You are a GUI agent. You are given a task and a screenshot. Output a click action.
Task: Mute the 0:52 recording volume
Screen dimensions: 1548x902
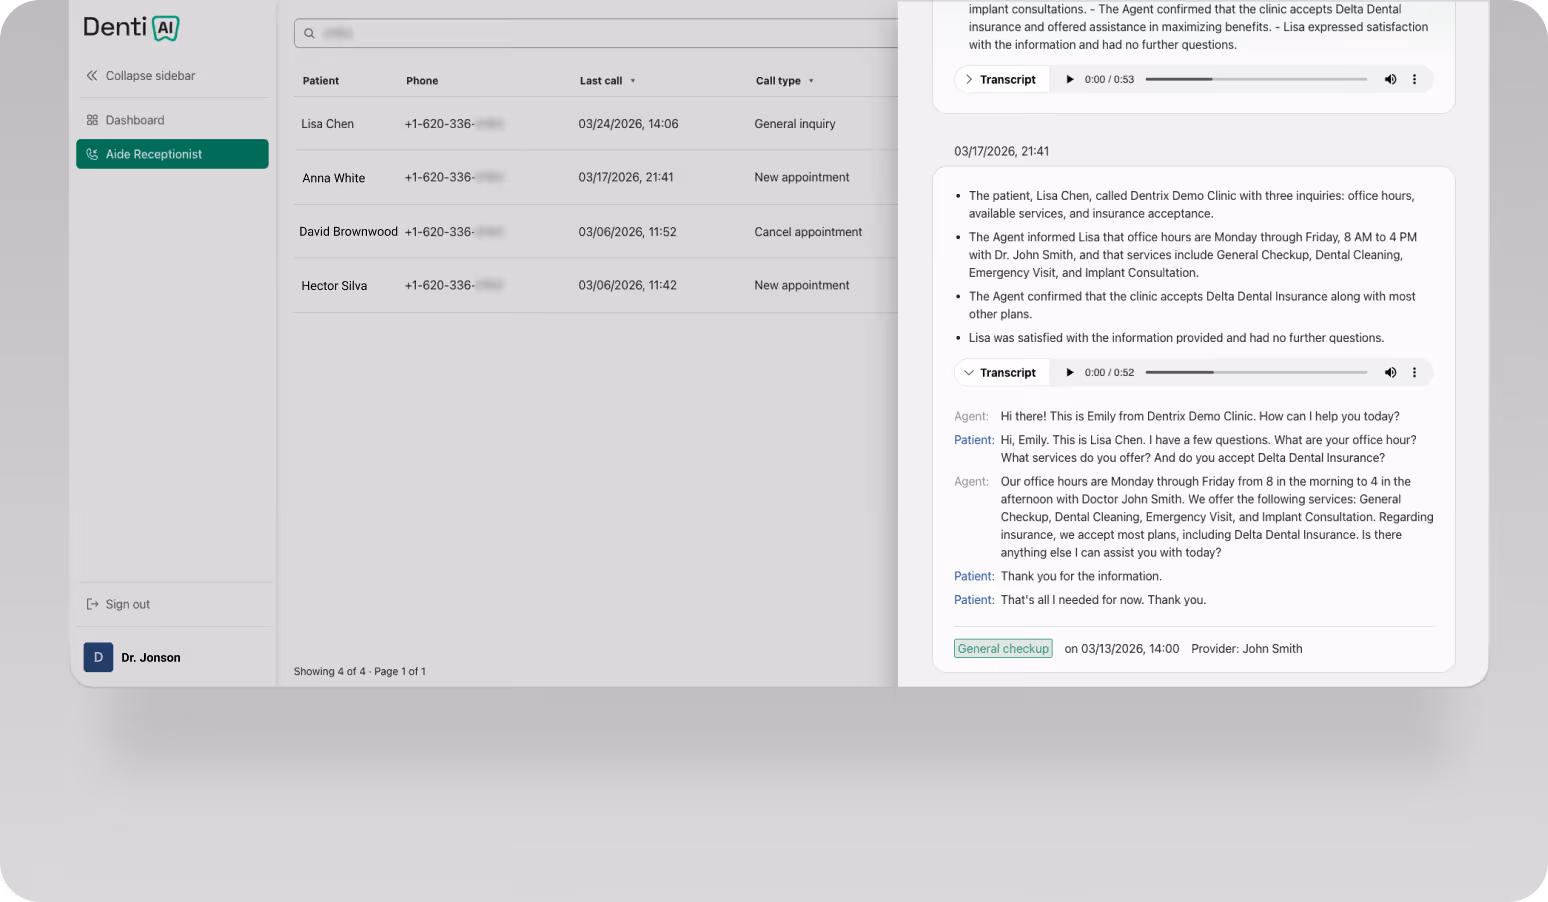(x=1390, y=373)
